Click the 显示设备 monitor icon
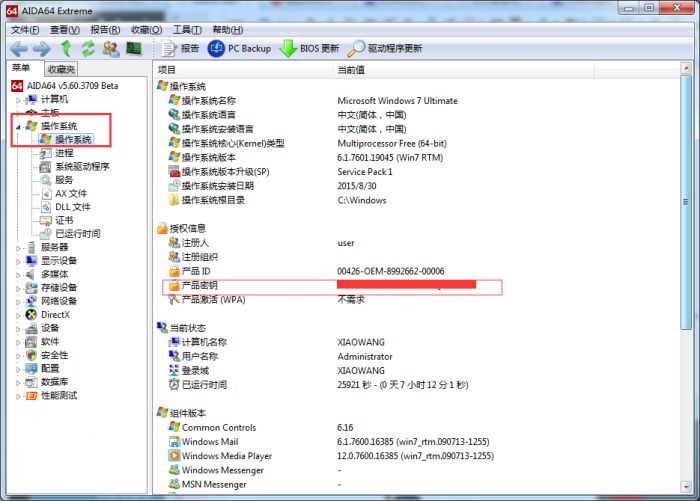700x501 pixels. tap(31, 260)
